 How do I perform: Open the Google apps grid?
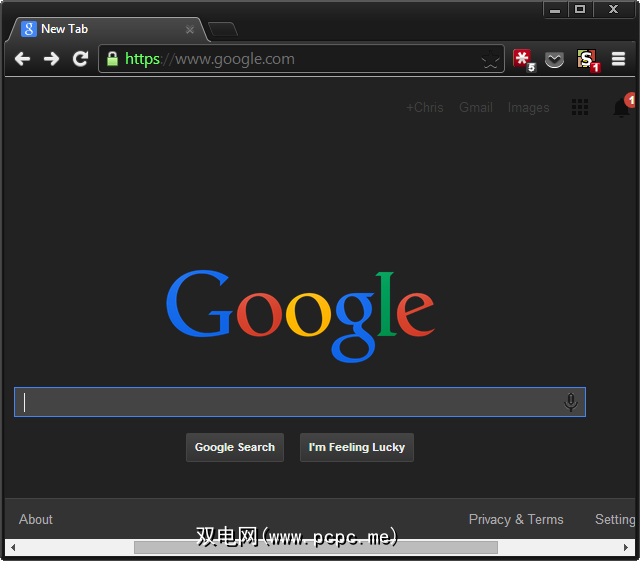[580, 107]
